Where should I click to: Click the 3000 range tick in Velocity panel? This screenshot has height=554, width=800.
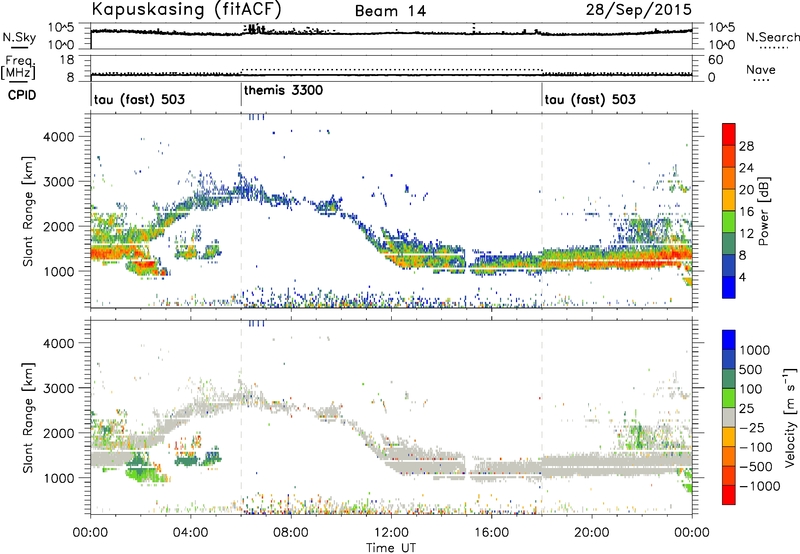(x=59, y=388)
